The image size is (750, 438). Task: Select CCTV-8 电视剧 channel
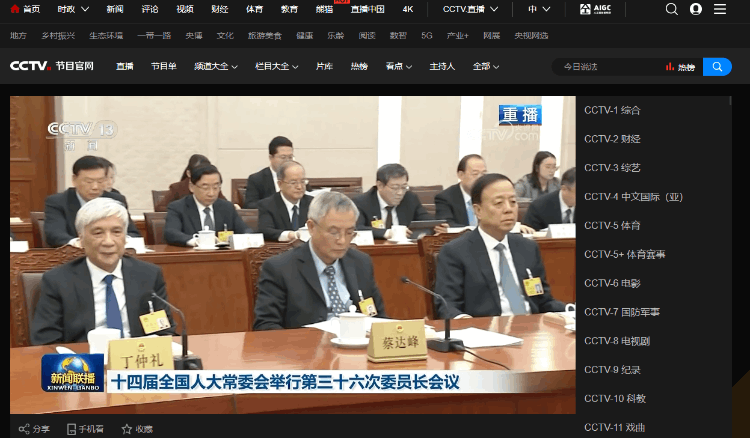point(617,341)
